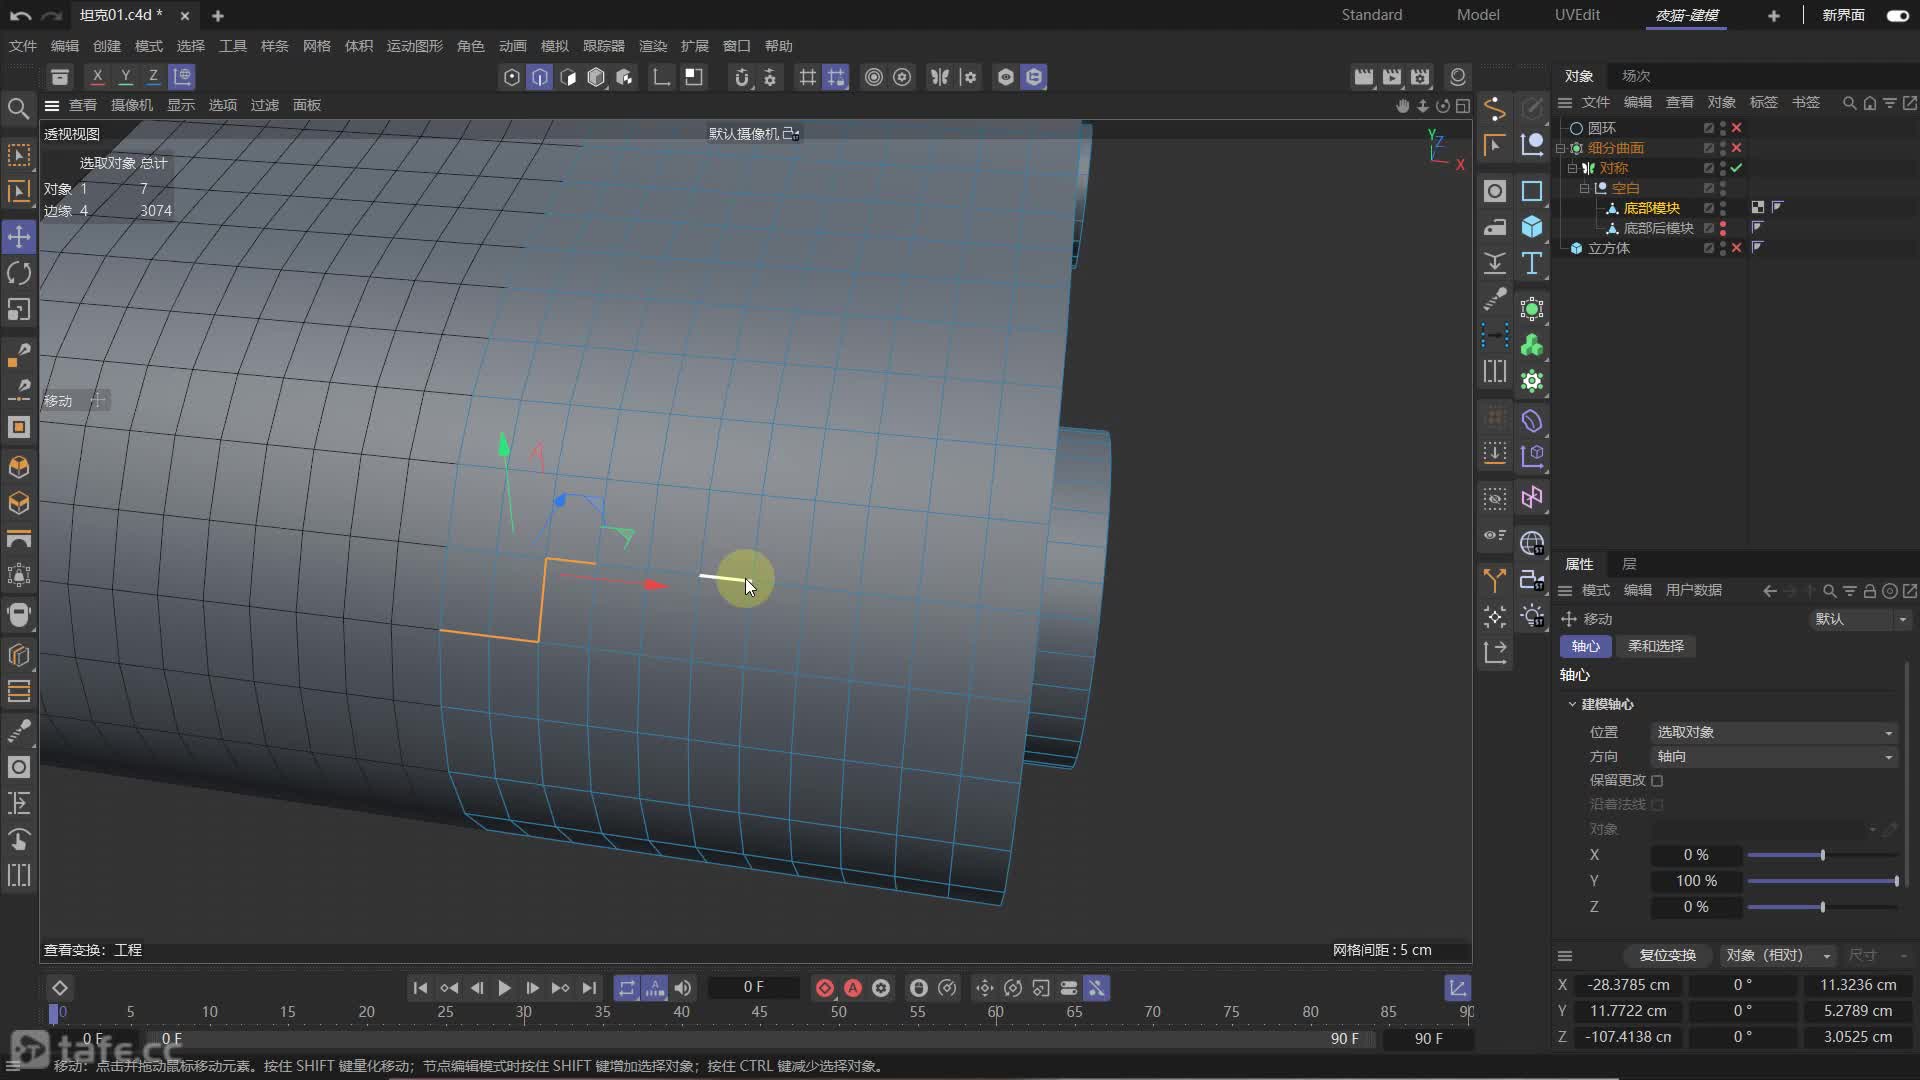1920x1080 pixels.
Task: Collapse the 空白 tree node
Action: point(1584,188)
